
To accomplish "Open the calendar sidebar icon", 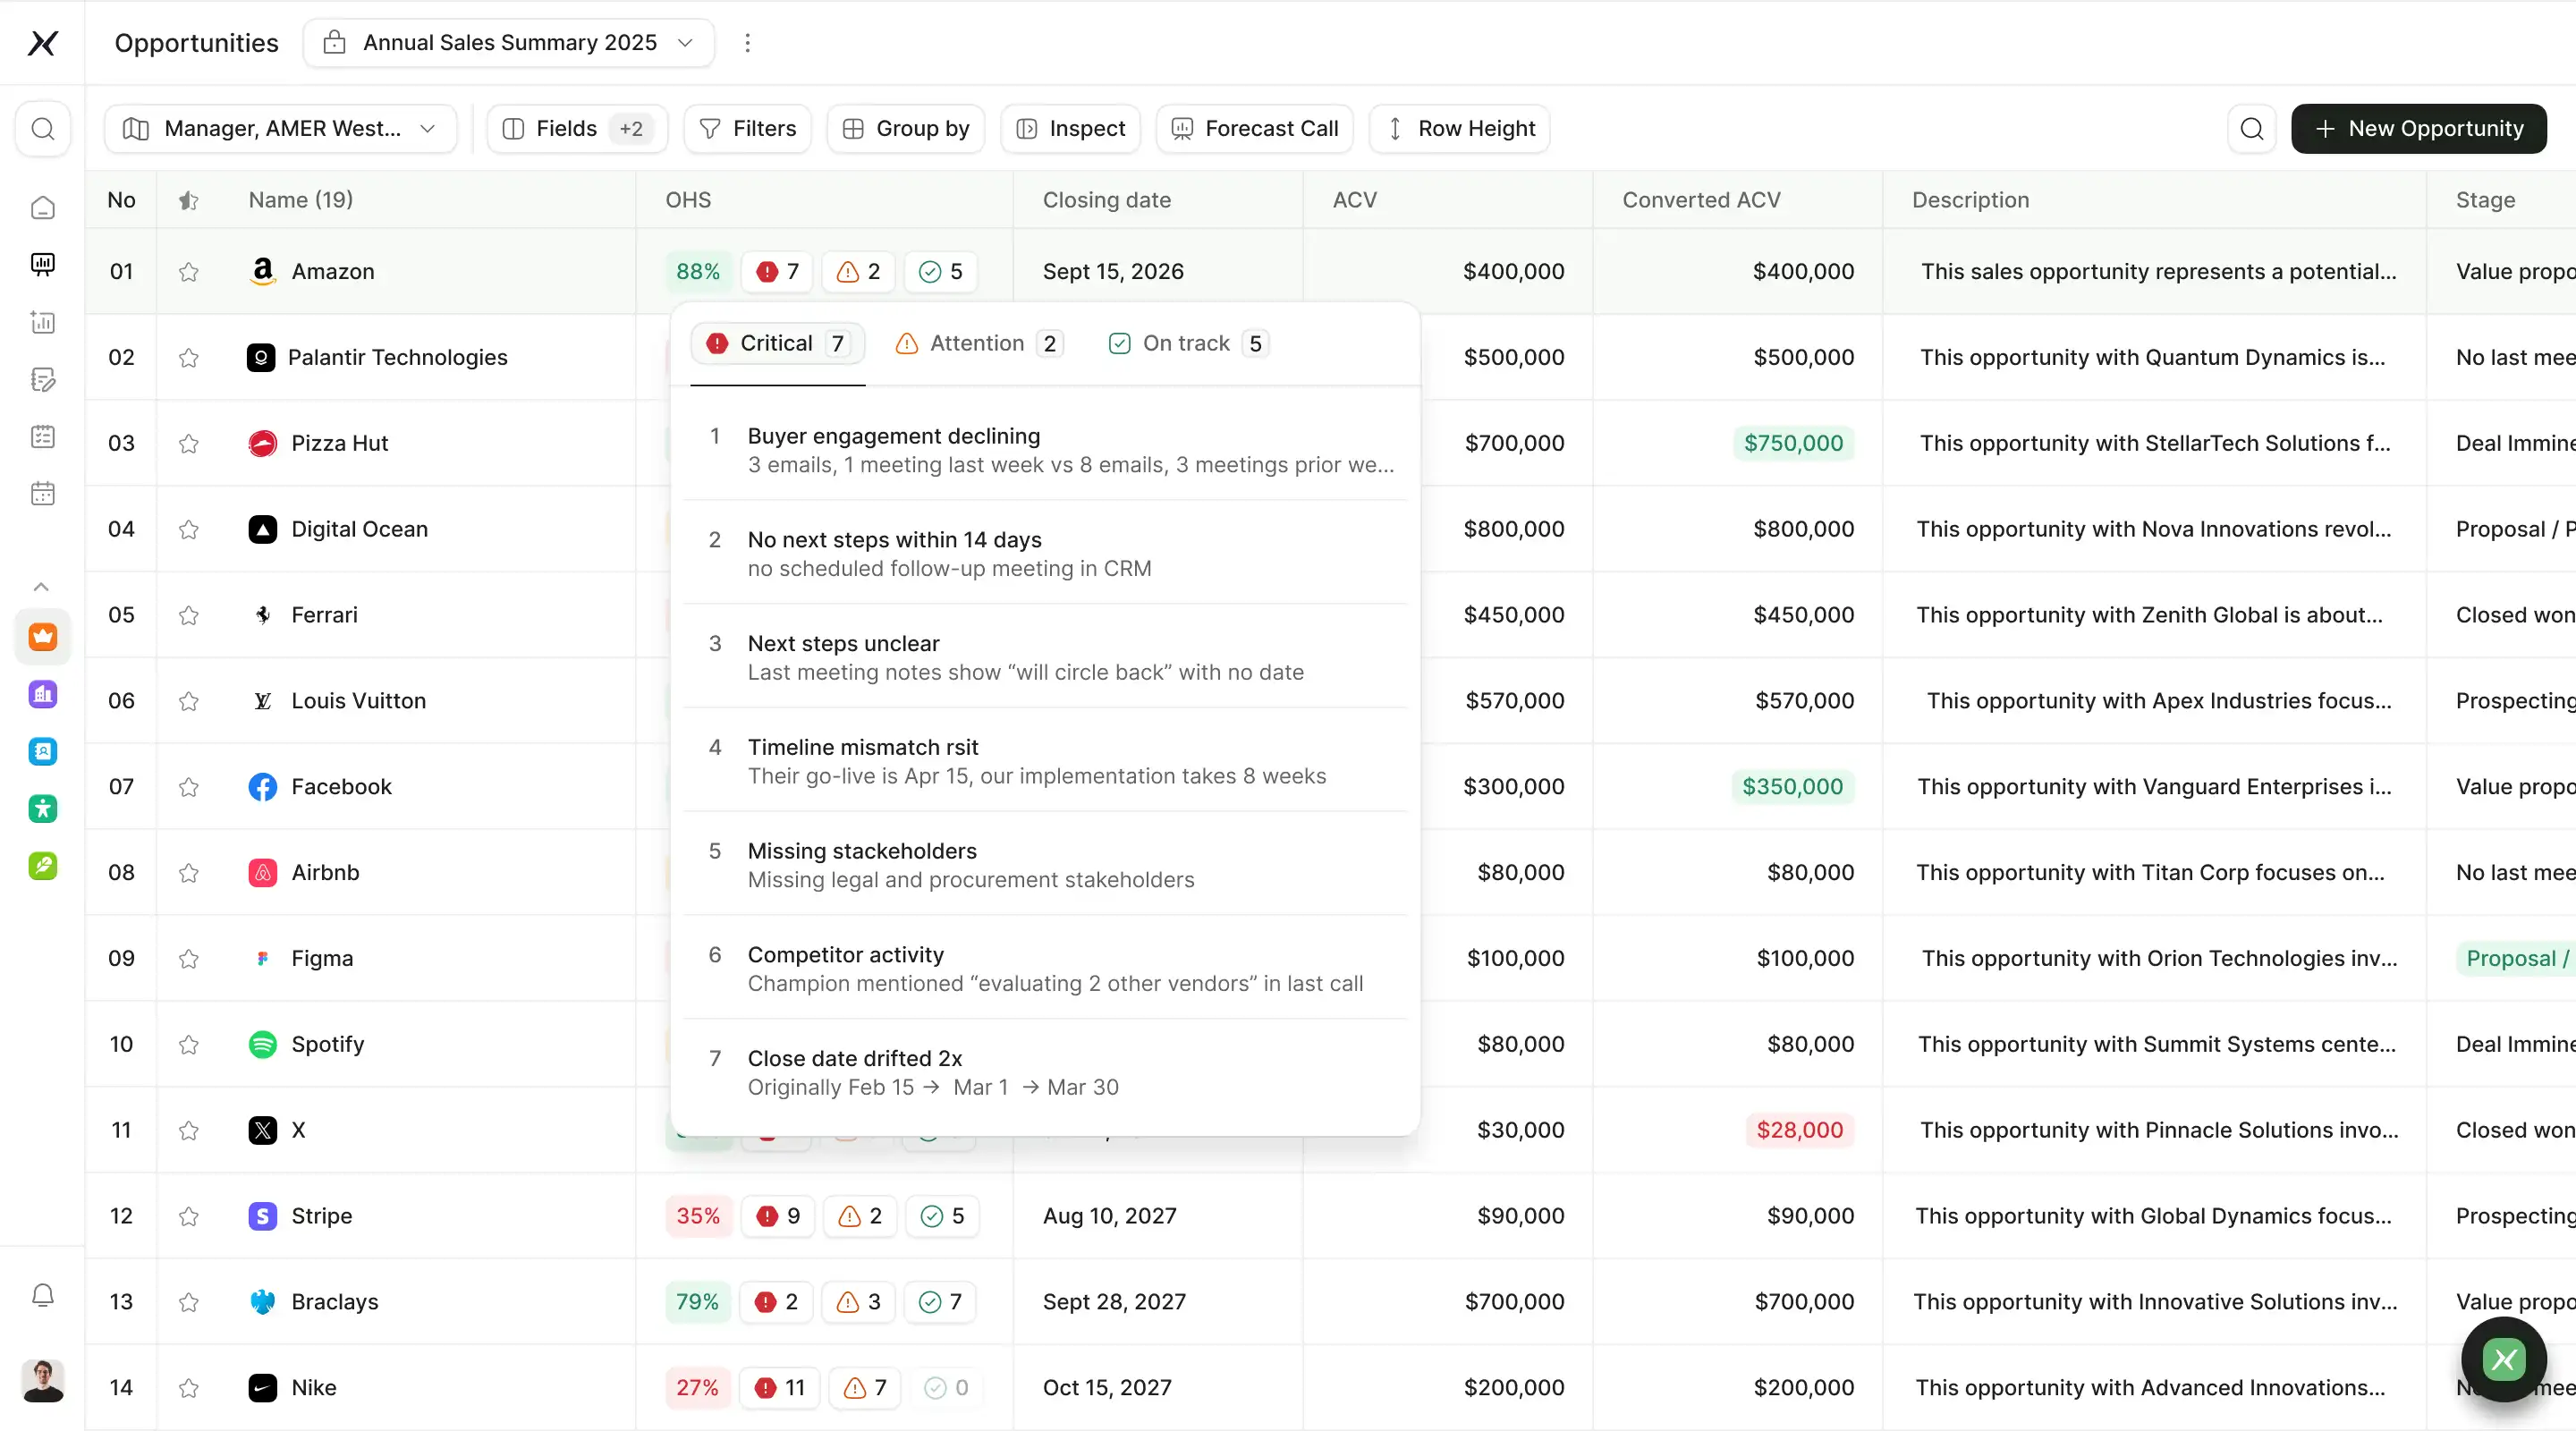I will click(43, 493).
